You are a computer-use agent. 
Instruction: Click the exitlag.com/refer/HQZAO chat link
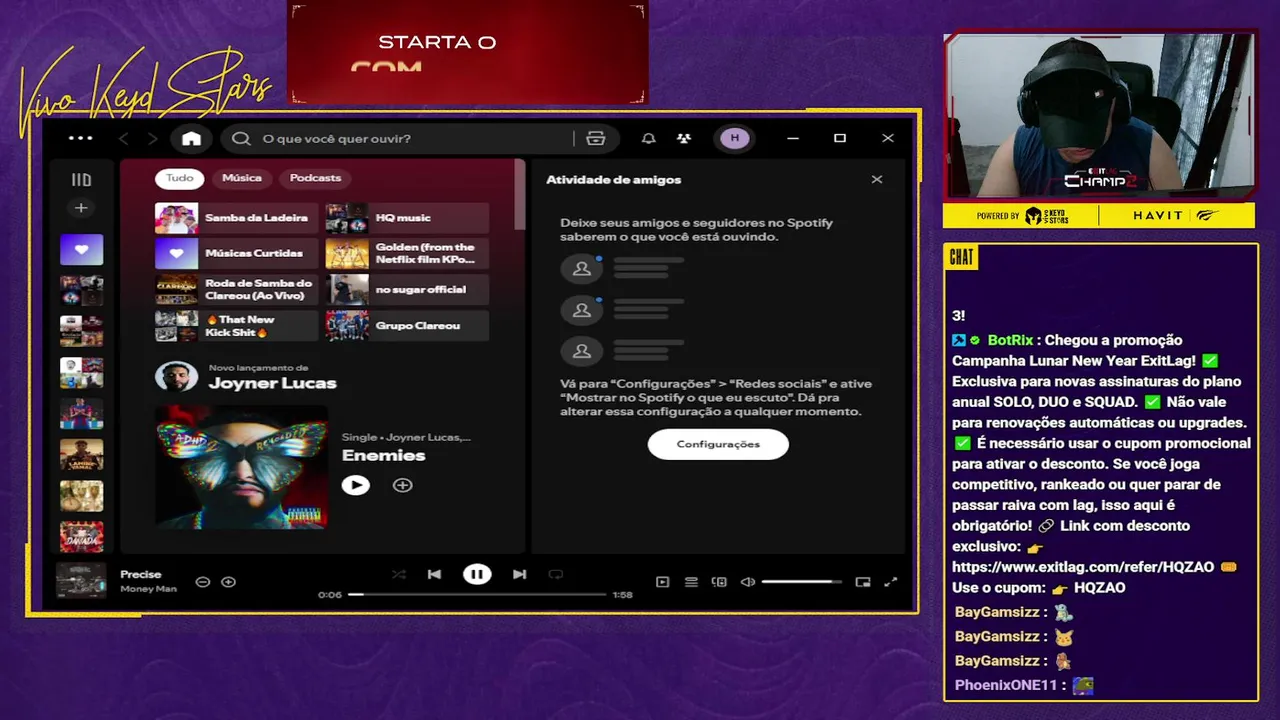point(1083,567)
